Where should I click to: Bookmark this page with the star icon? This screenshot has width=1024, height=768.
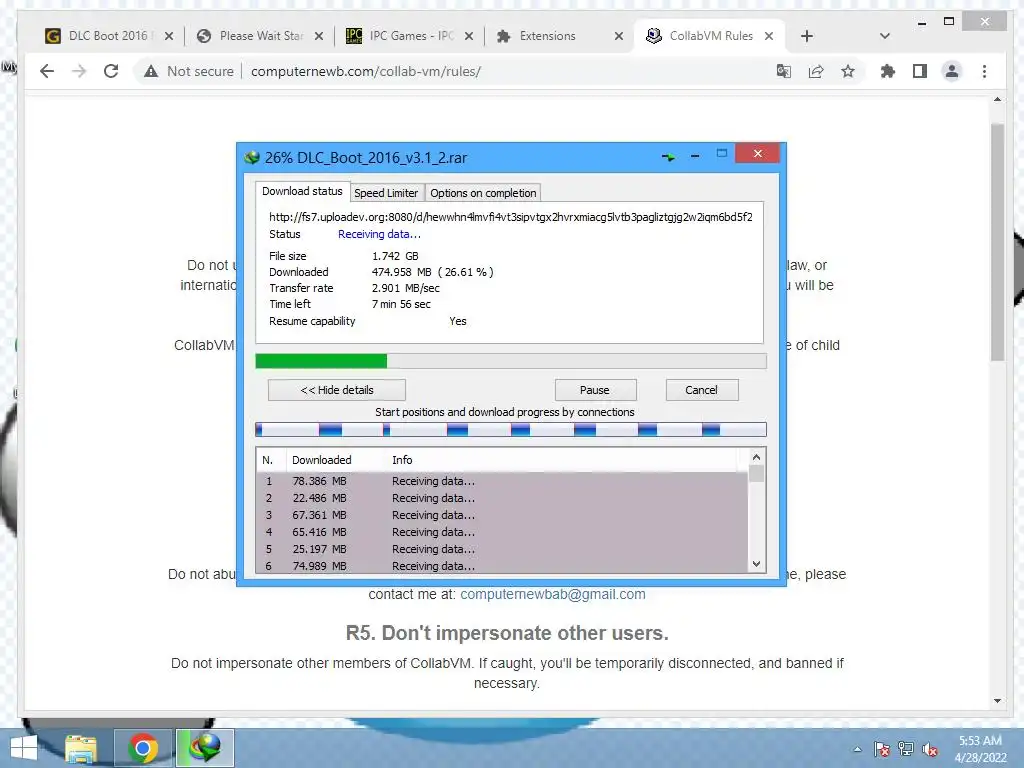(x=848, y=71)
